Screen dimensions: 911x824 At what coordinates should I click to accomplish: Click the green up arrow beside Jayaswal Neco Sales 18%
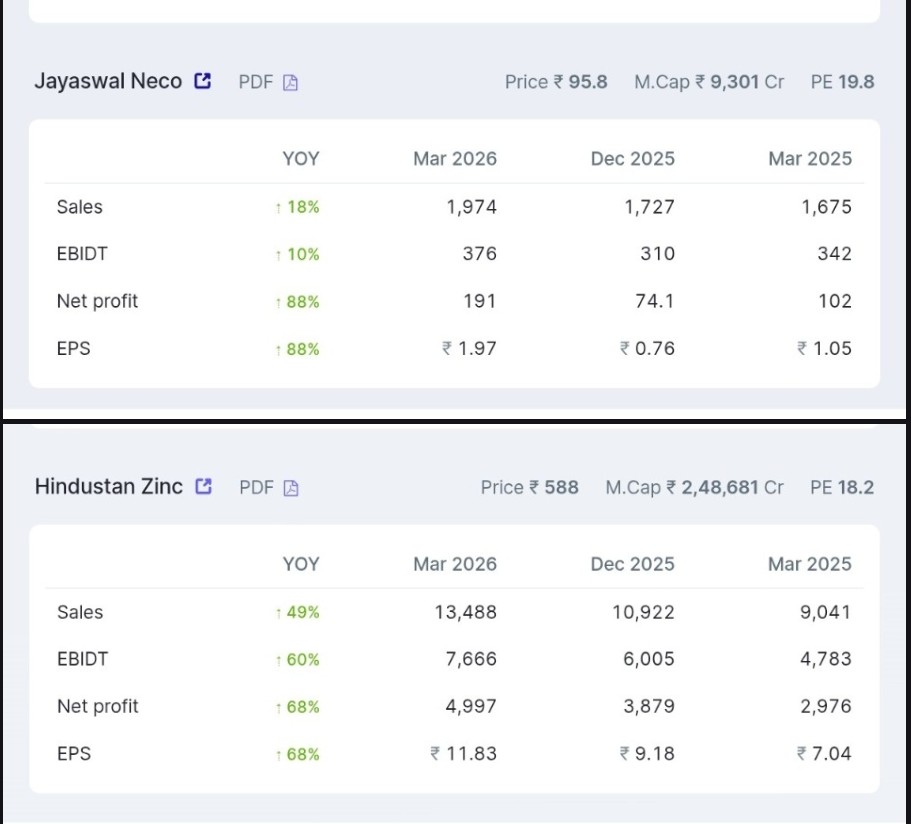pos(278,207)
